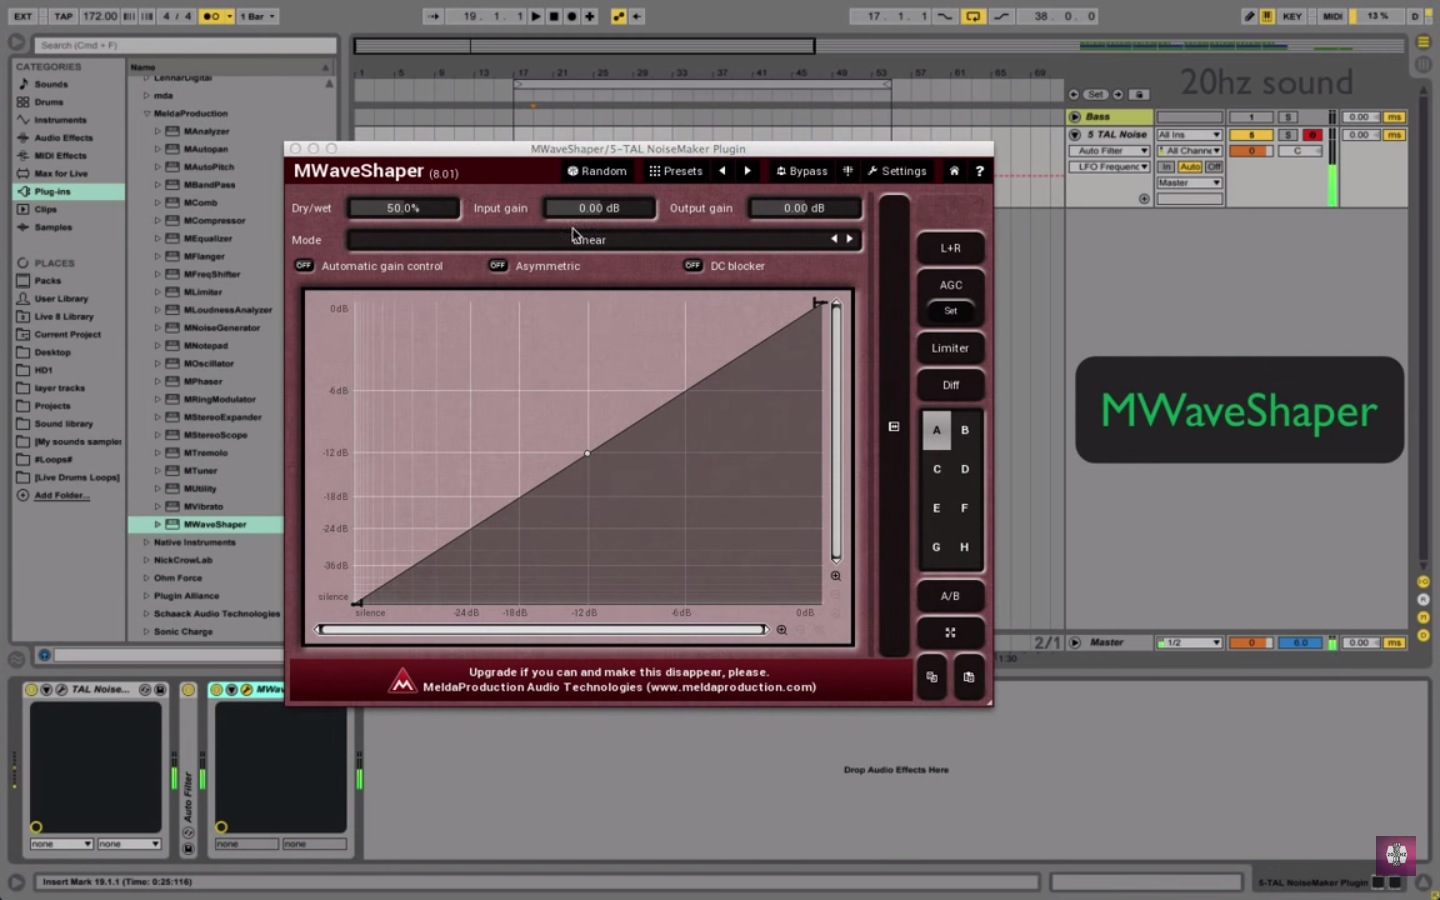Screen dimensions: 1440x900
Task: Toggle the Asymmetric switch
Action: pyautogui.click(x=498, y=265)
